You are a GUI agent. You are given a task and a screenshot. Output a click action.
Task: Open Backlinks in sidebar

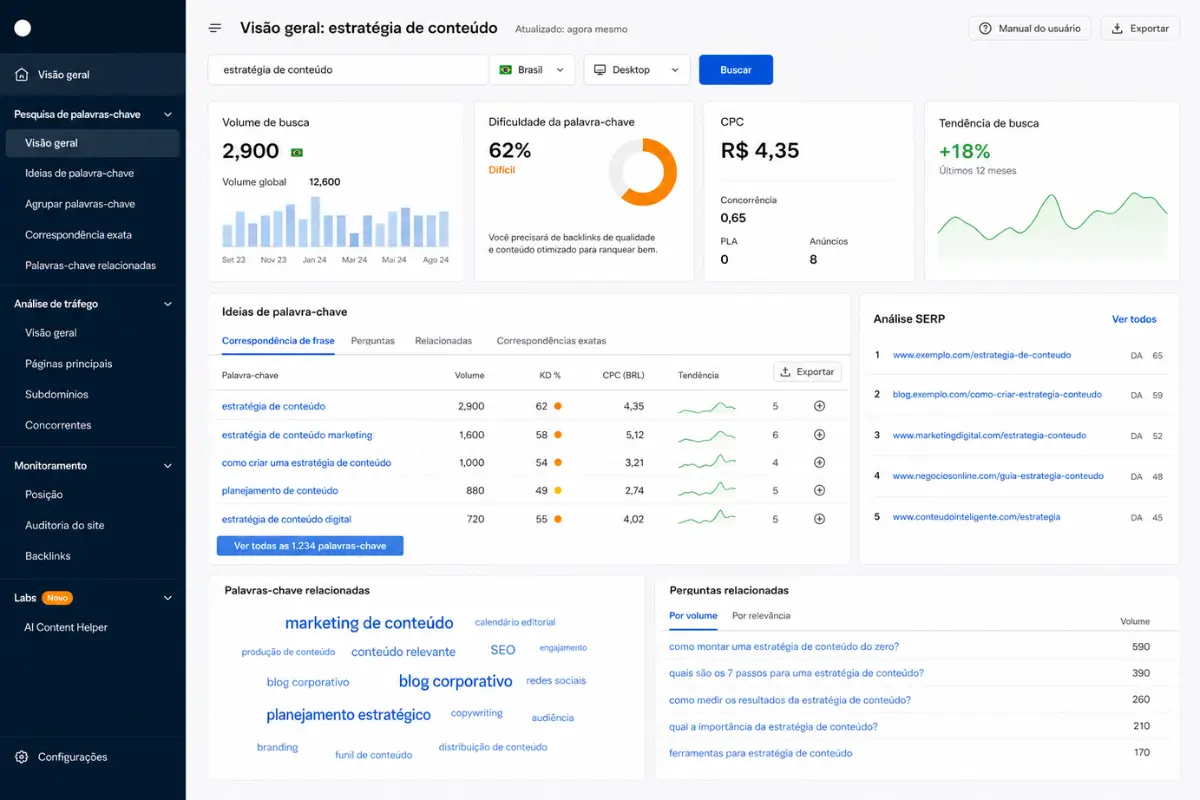(x=48, y=556)
